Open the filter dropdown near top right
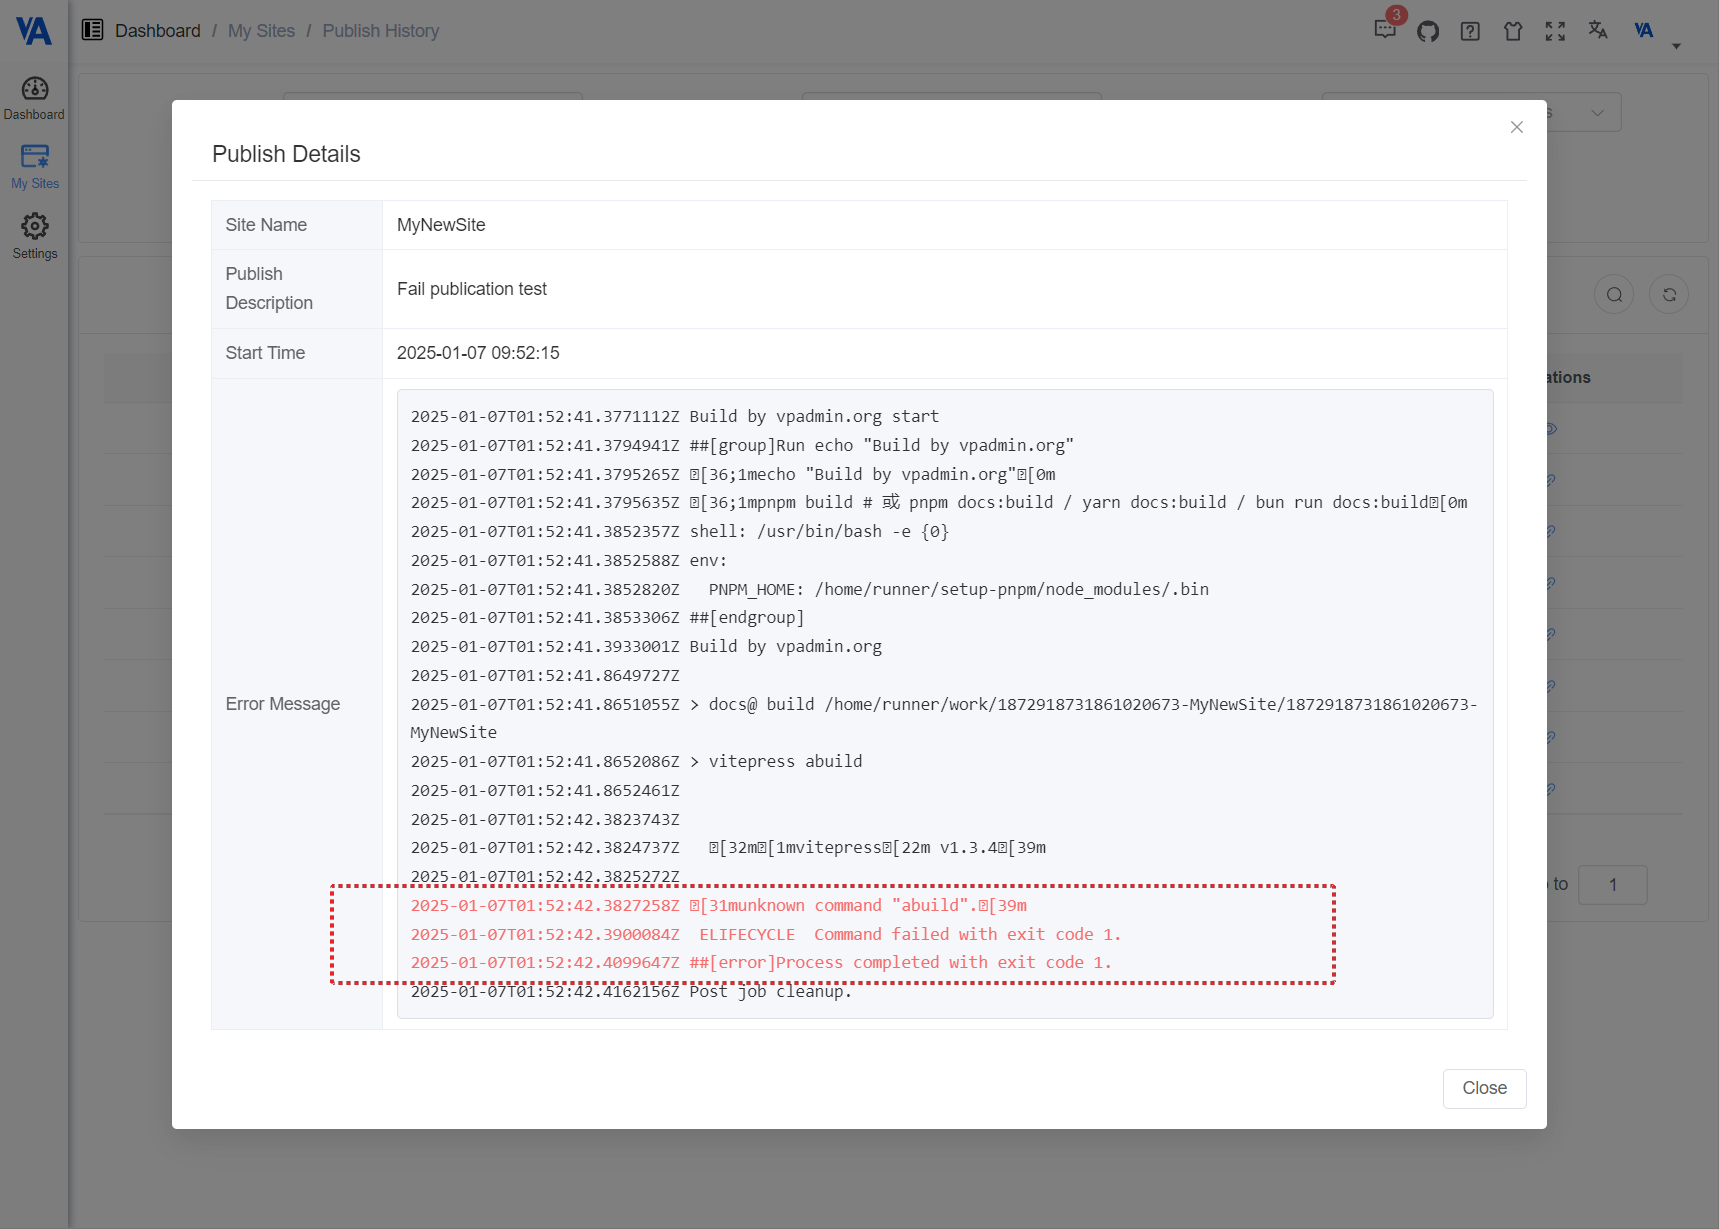Viewport: 1719px width, 1229px height. pyautogui.click(x=1597, y=112)
